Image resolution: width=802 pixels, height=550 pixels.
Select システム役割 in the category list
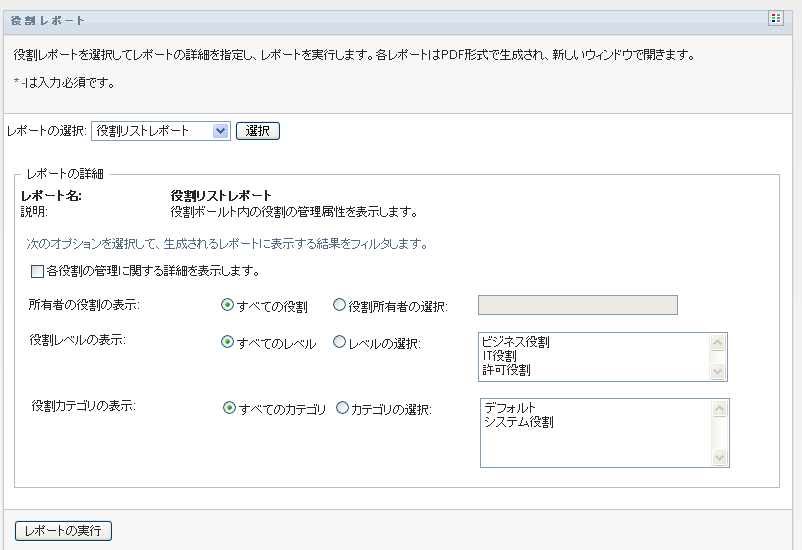point(519,422)
